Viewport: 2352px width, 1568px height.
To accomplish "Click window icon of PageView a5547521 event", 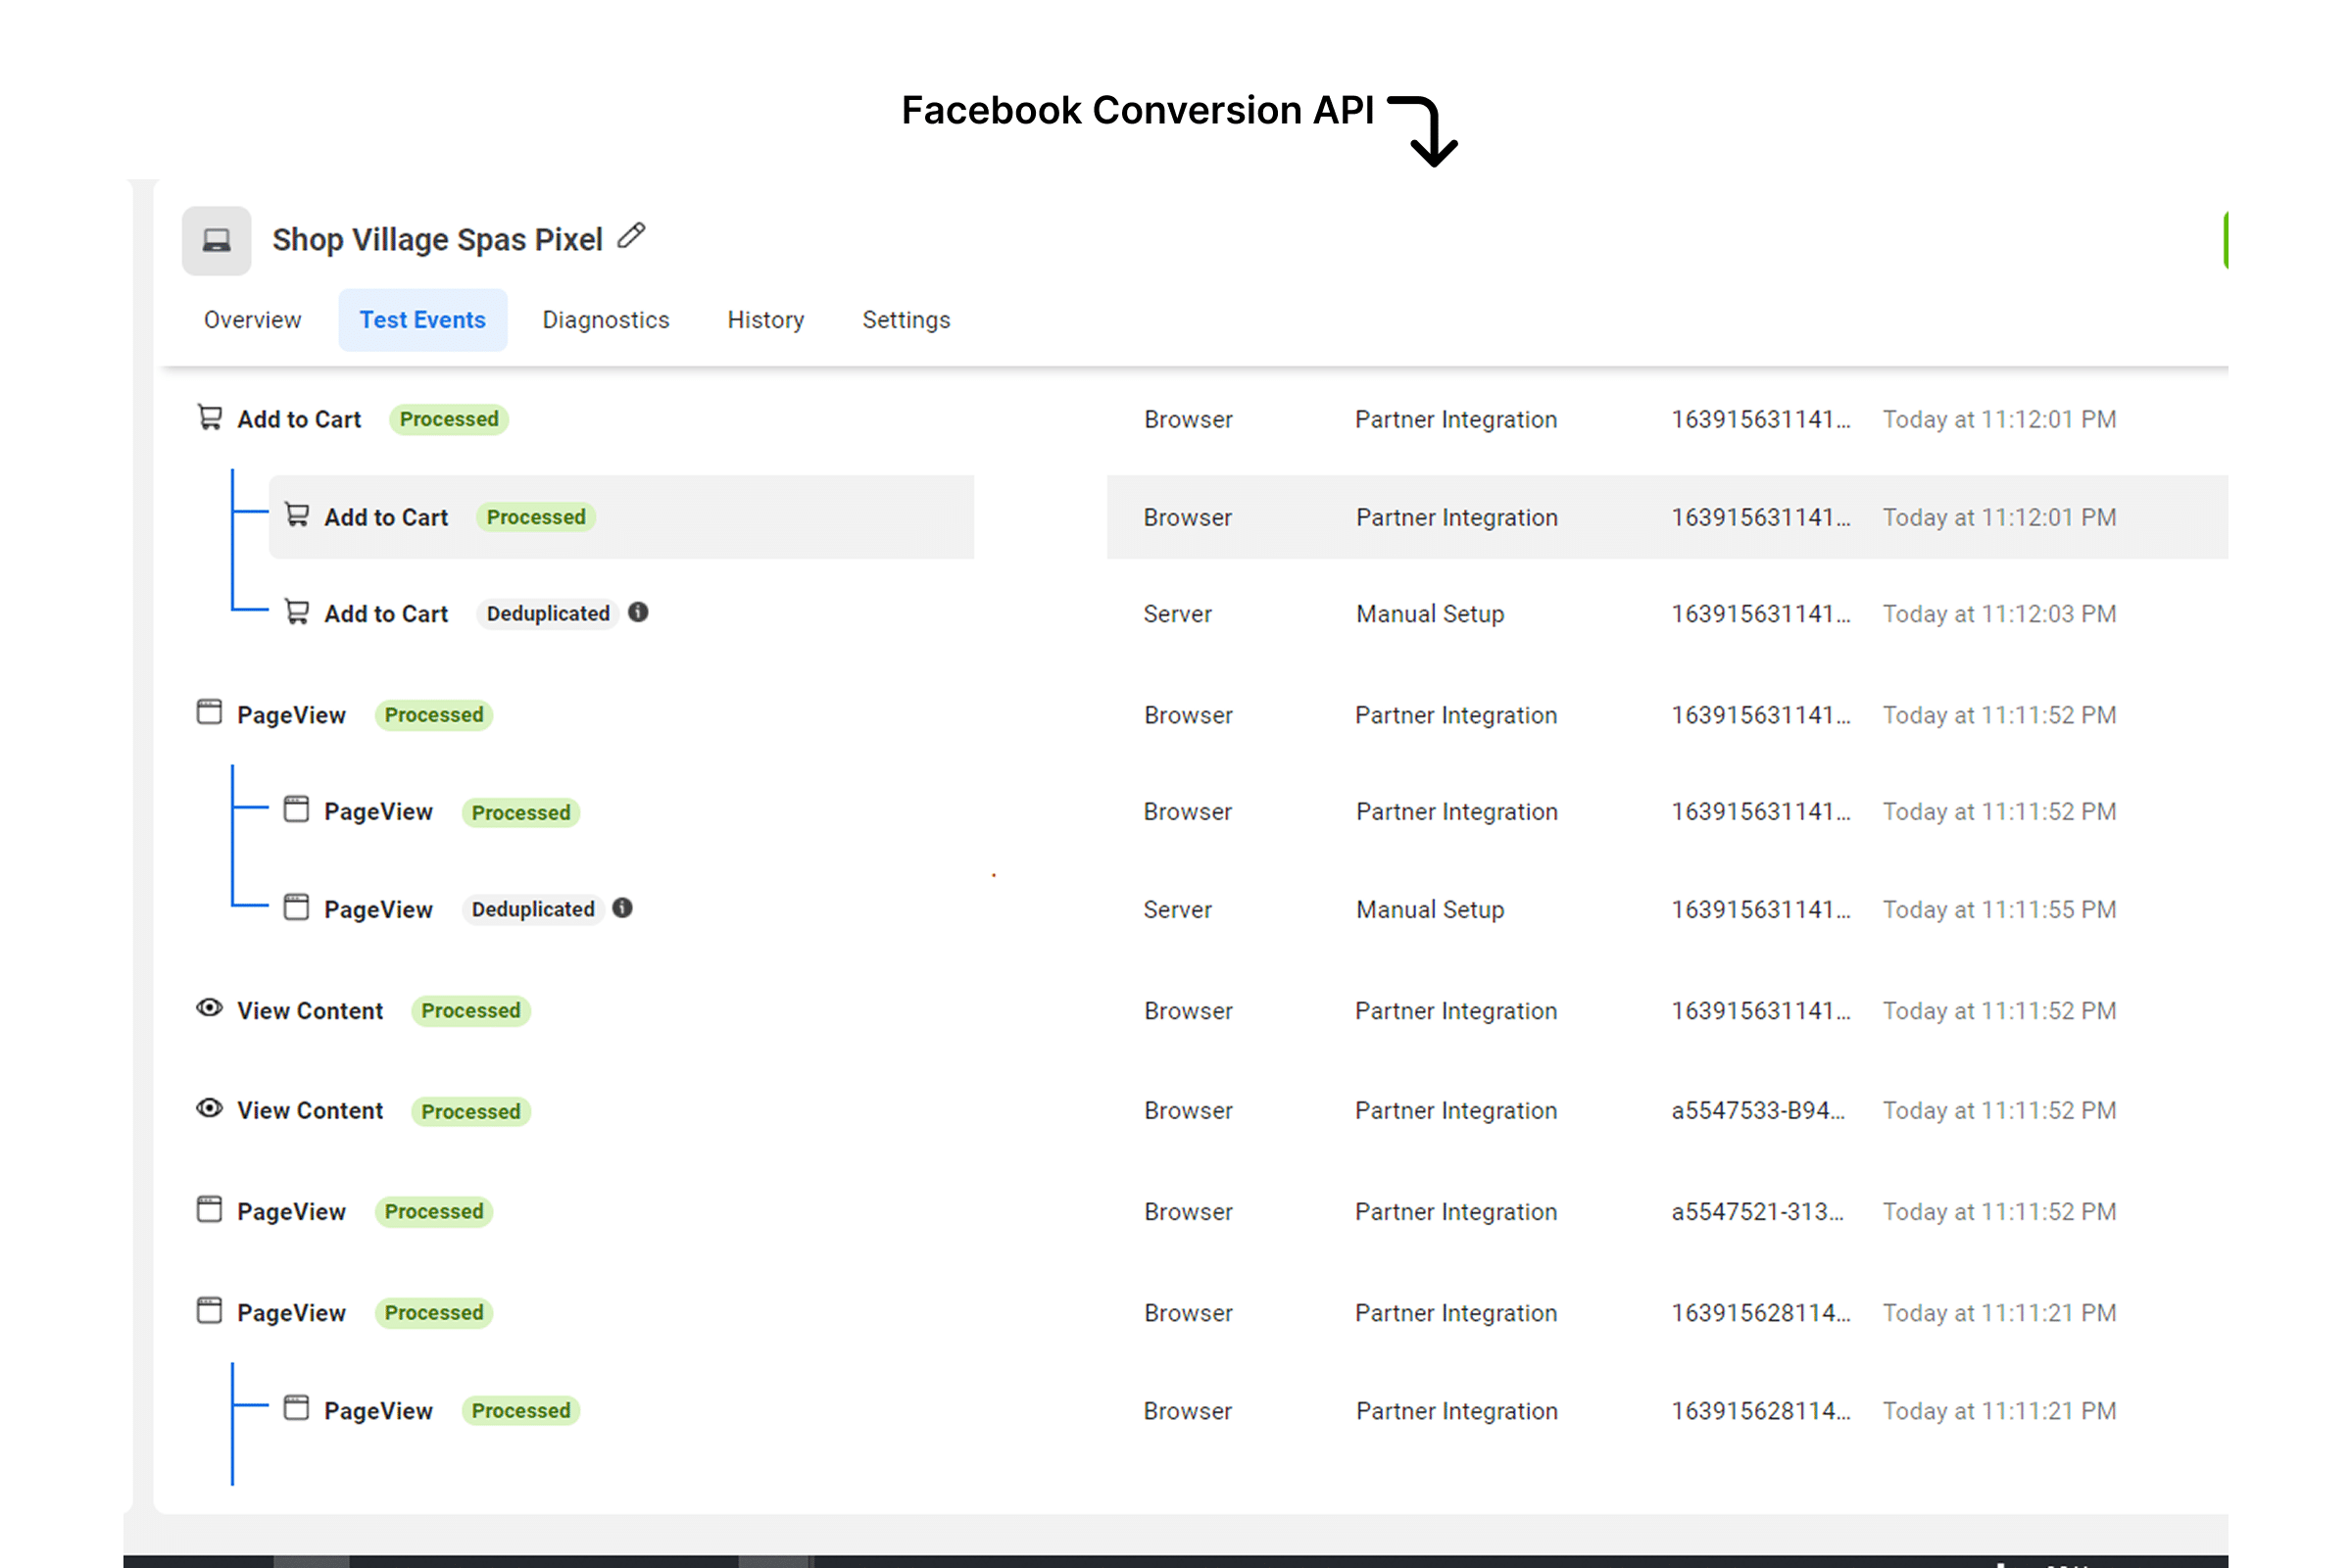I will pos(209,1209).
